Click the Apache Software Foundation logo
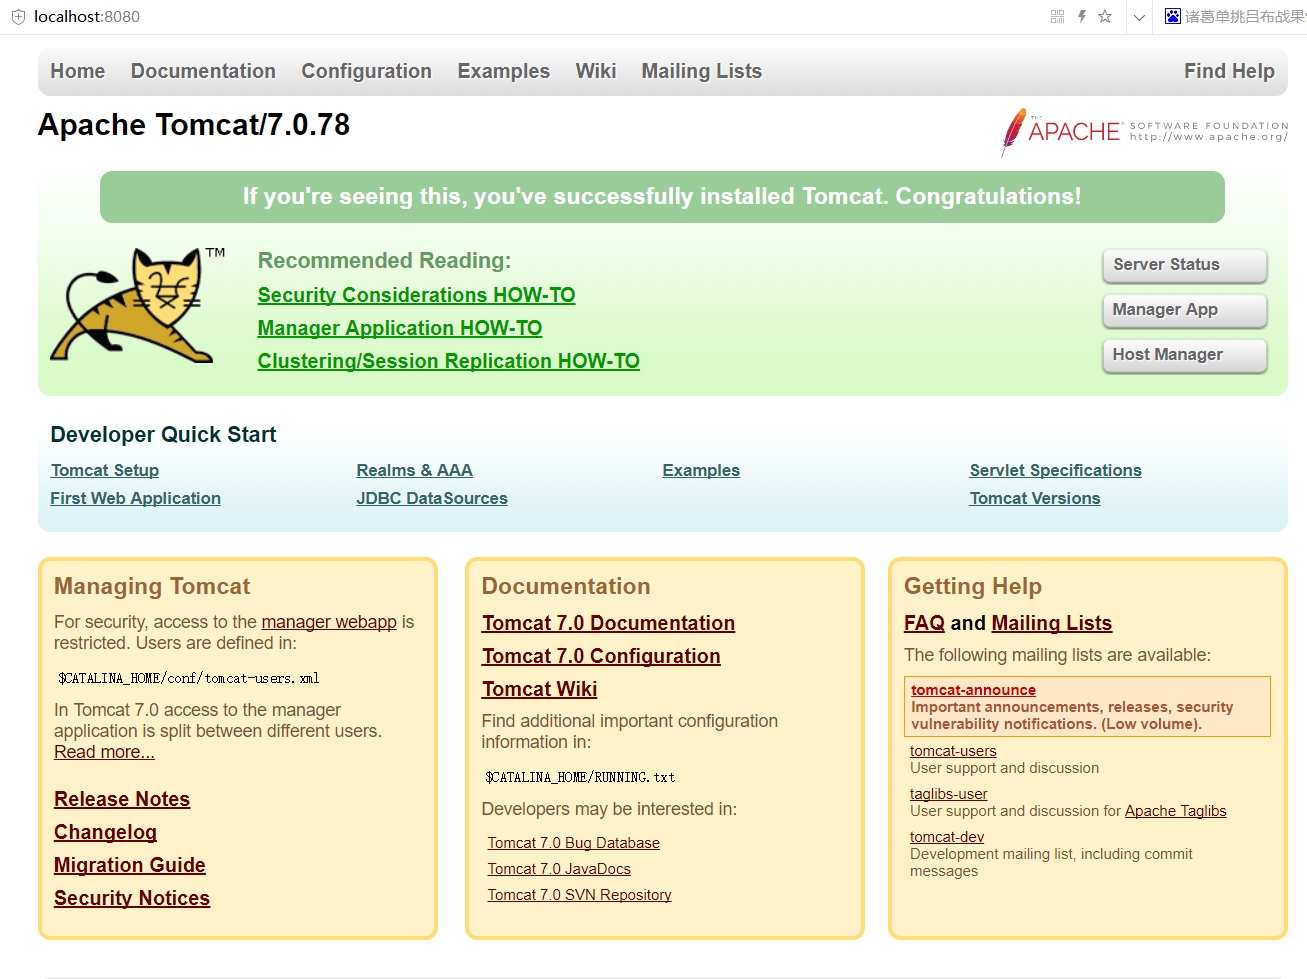 (1144, 132)
